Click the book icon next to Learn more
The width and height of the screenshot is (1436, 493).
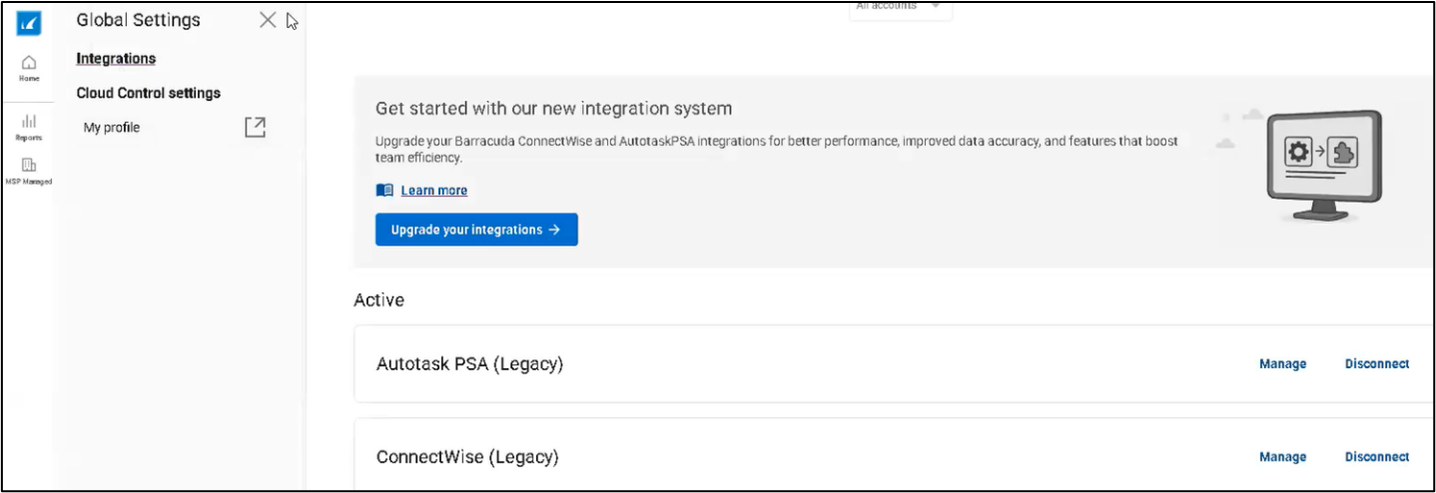click(384, 190)
